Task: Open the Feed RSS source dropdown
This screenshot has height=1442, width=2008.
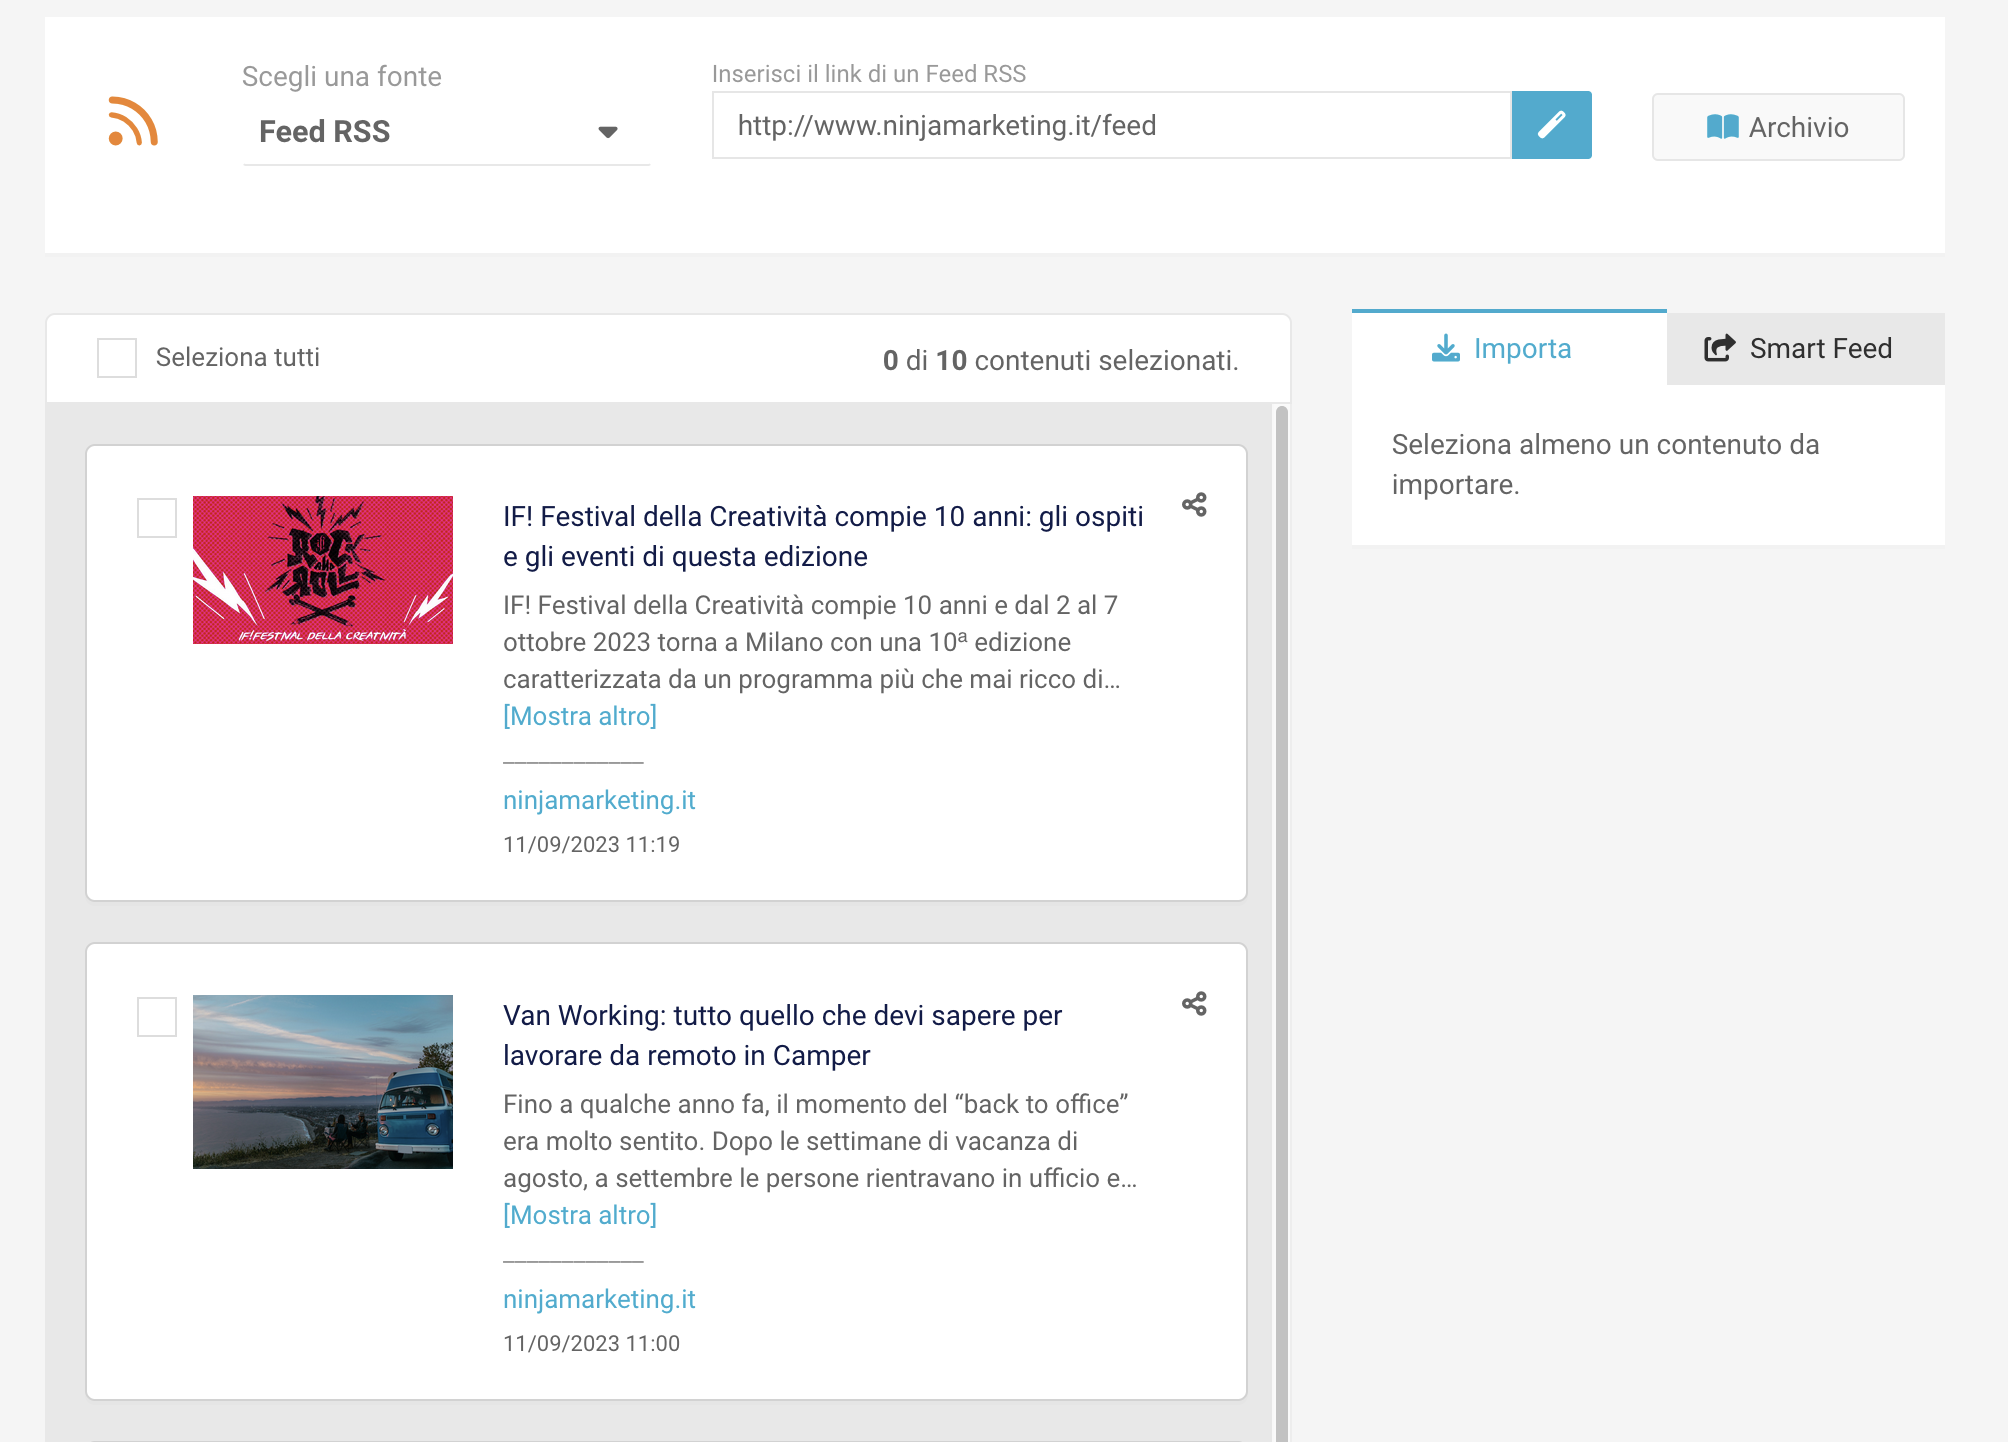Action: (x=446, y=132)
